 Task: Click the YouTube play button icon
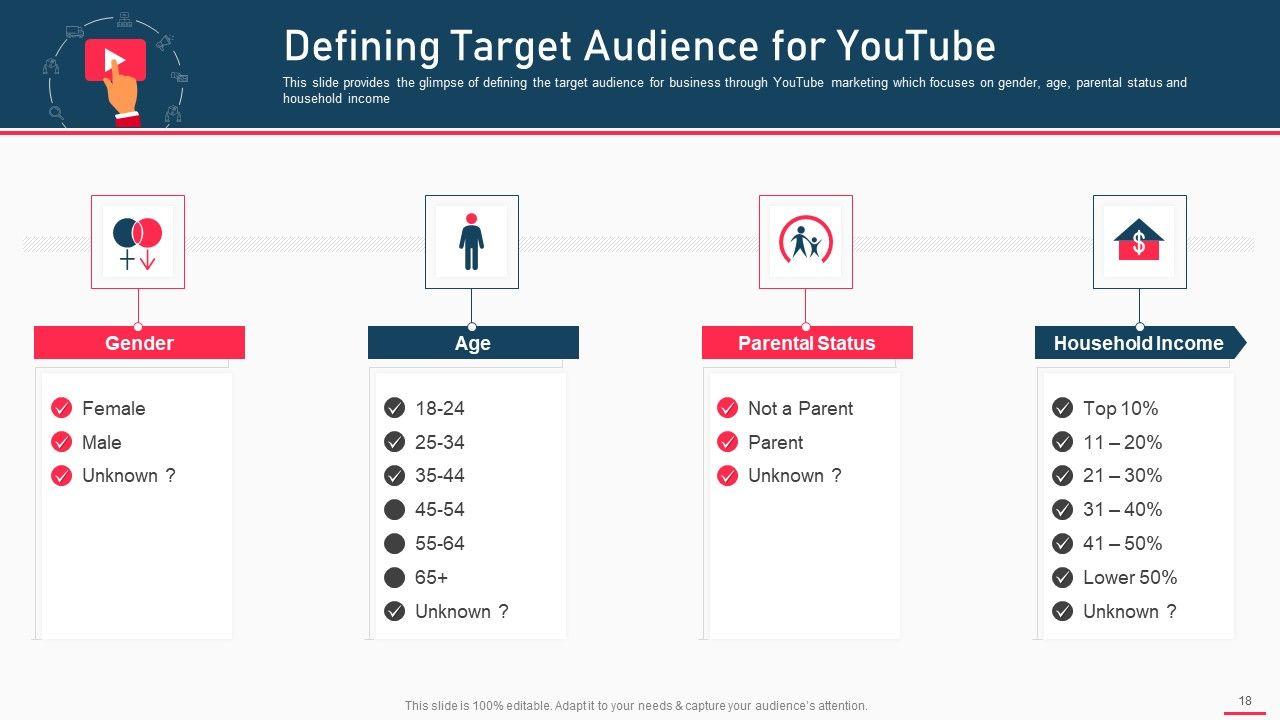(x=115, y=60)
